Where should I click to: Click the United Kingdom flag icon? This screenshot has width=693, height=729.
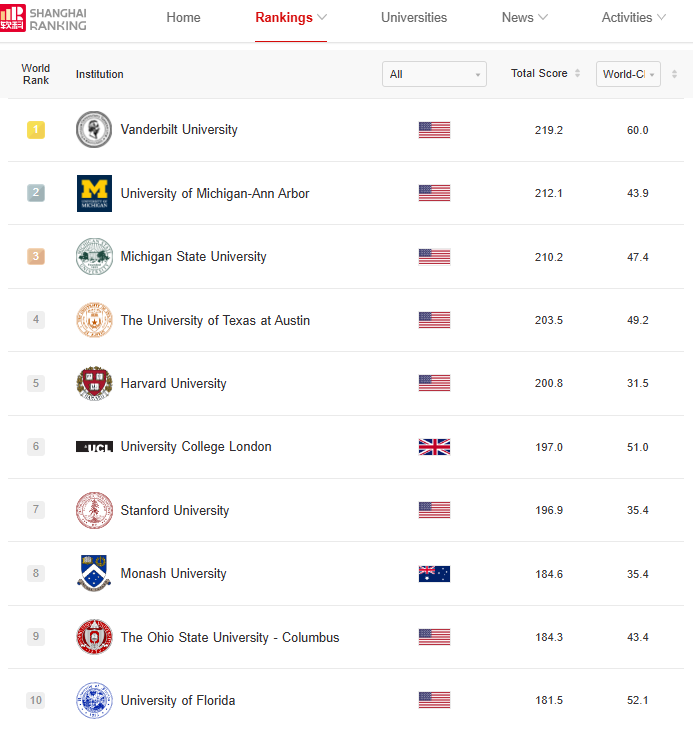point(434,447)
